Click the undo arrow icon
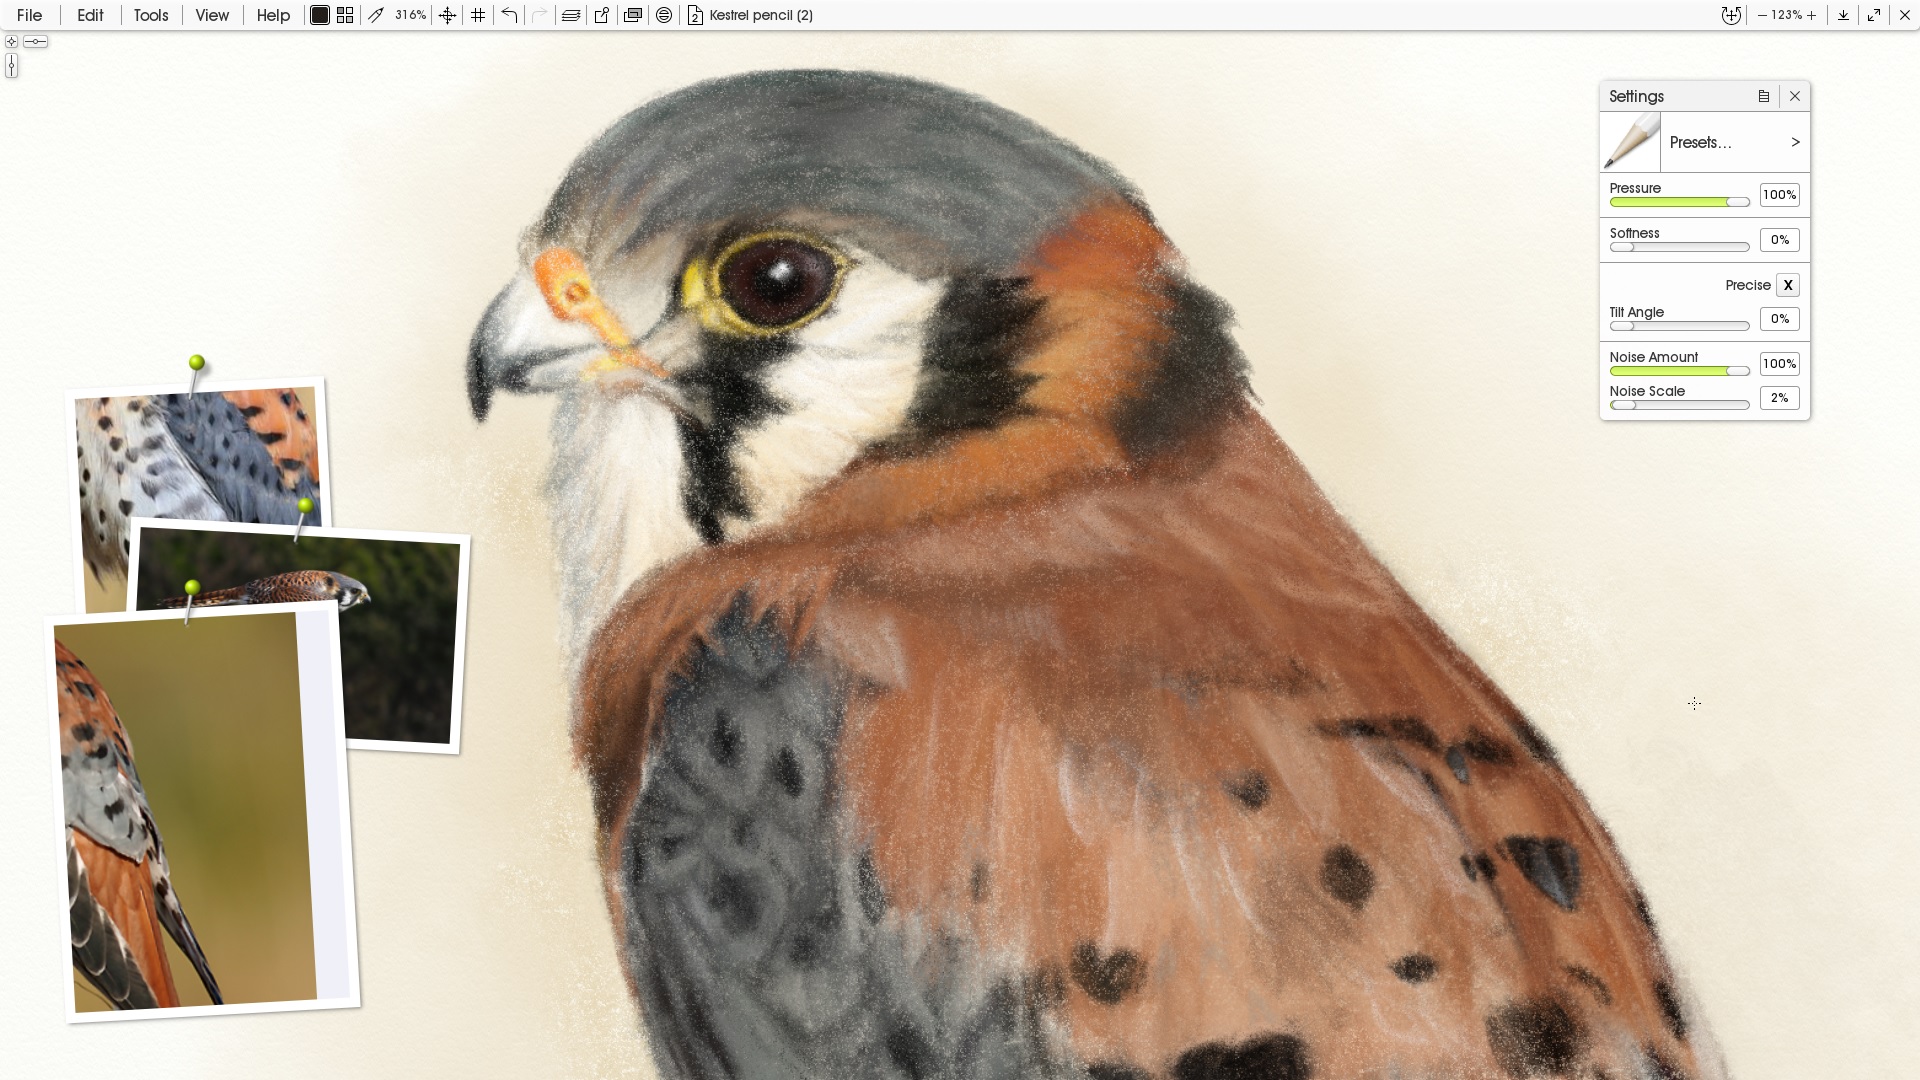 [509, 15]
